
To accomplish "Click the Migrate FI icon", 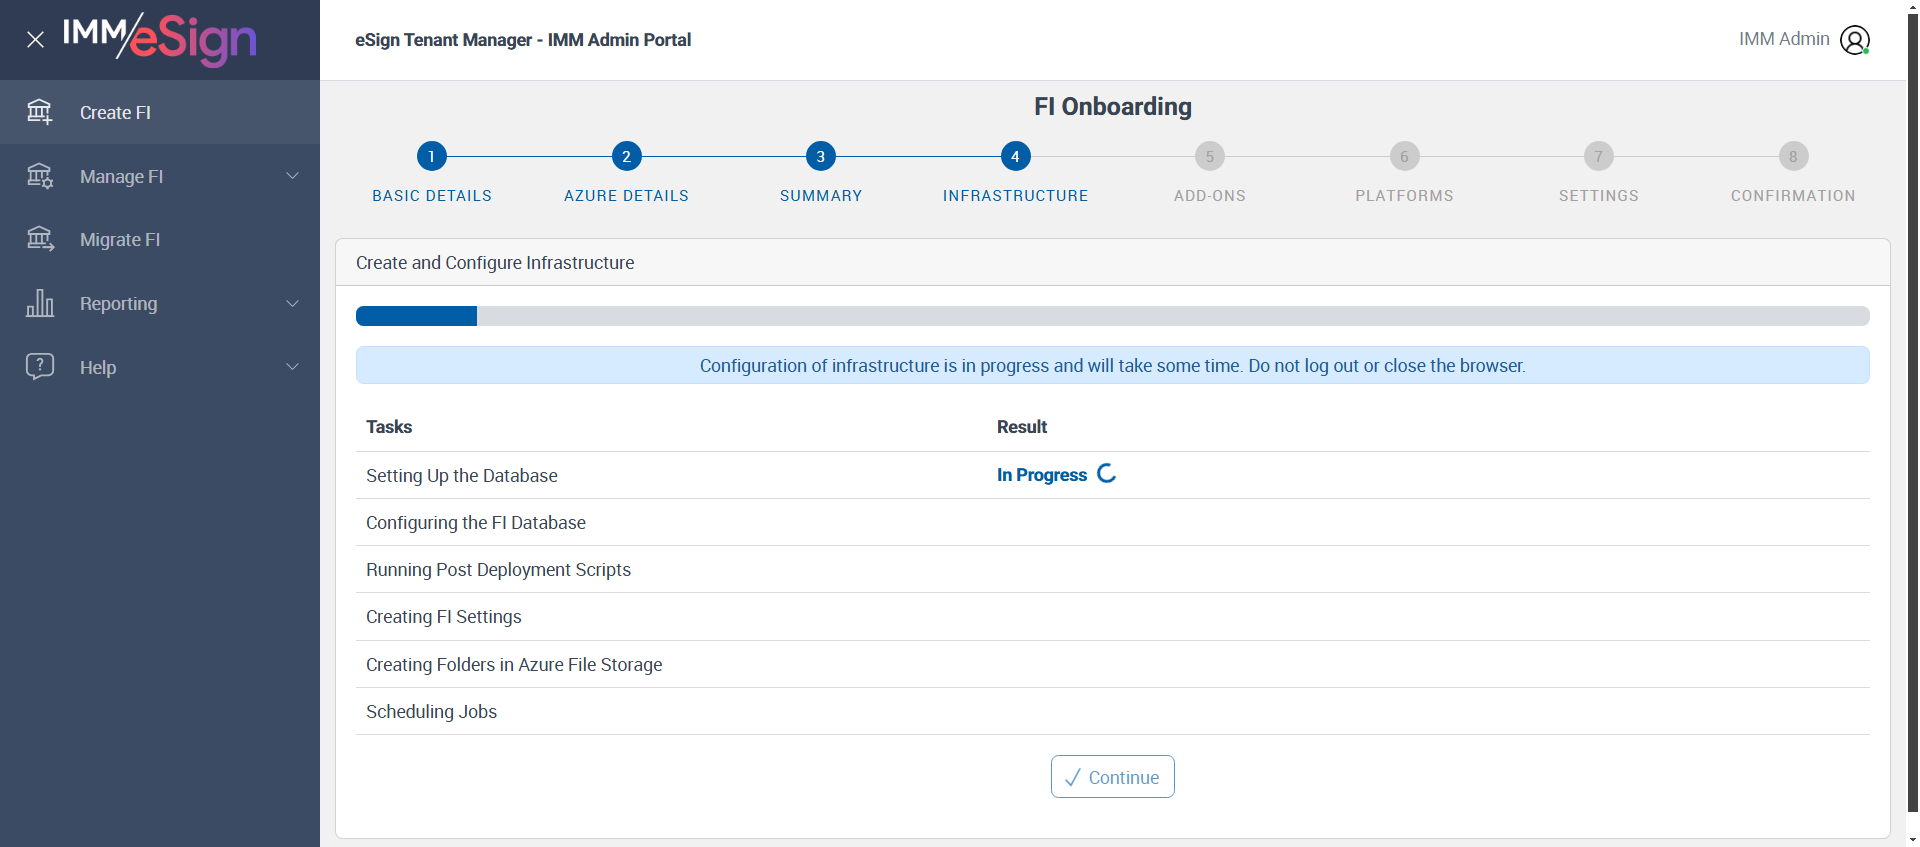I will [40, 239].
